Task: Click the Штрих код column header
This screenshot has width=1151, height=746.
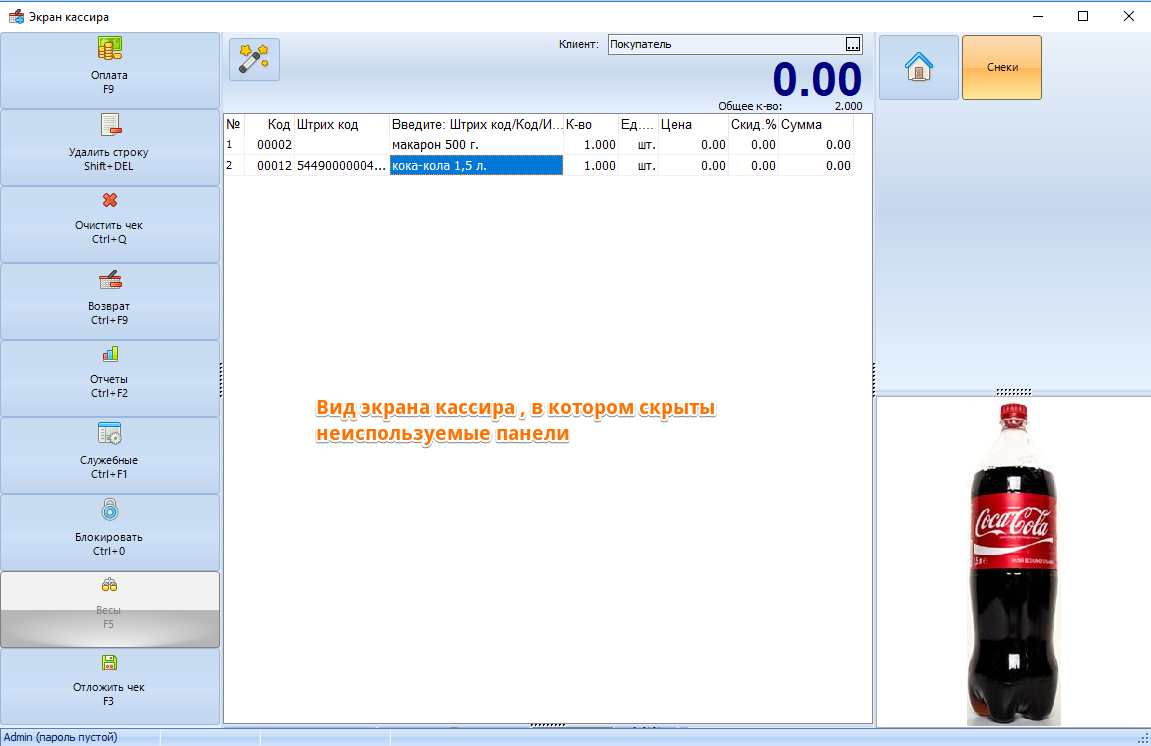Action: (x=341, y=124)
